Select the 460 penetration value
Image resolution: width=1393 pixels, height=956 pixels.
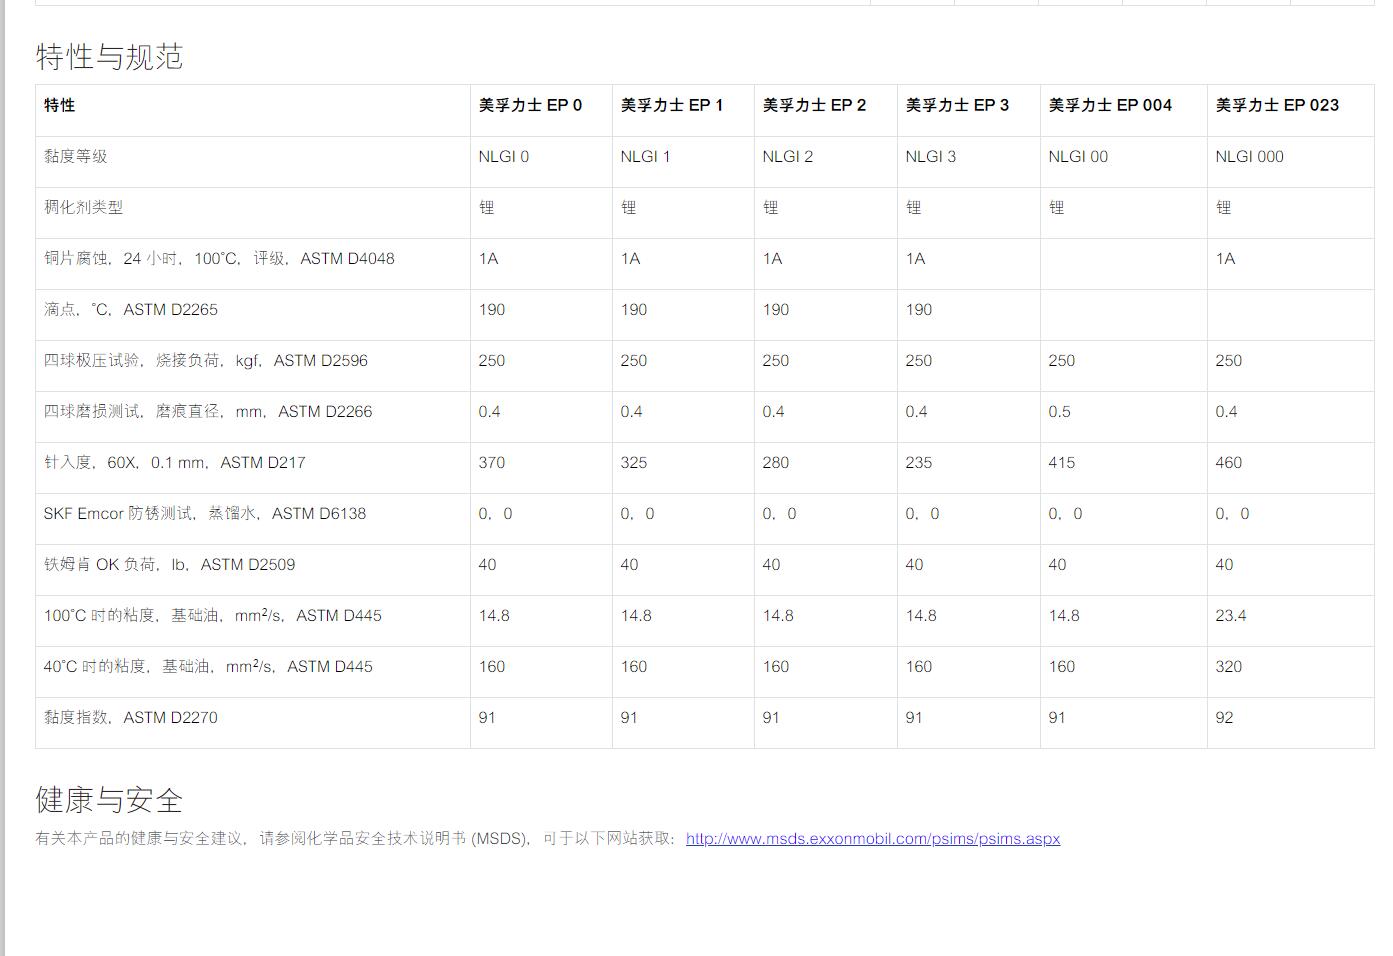pos(1229,462)
